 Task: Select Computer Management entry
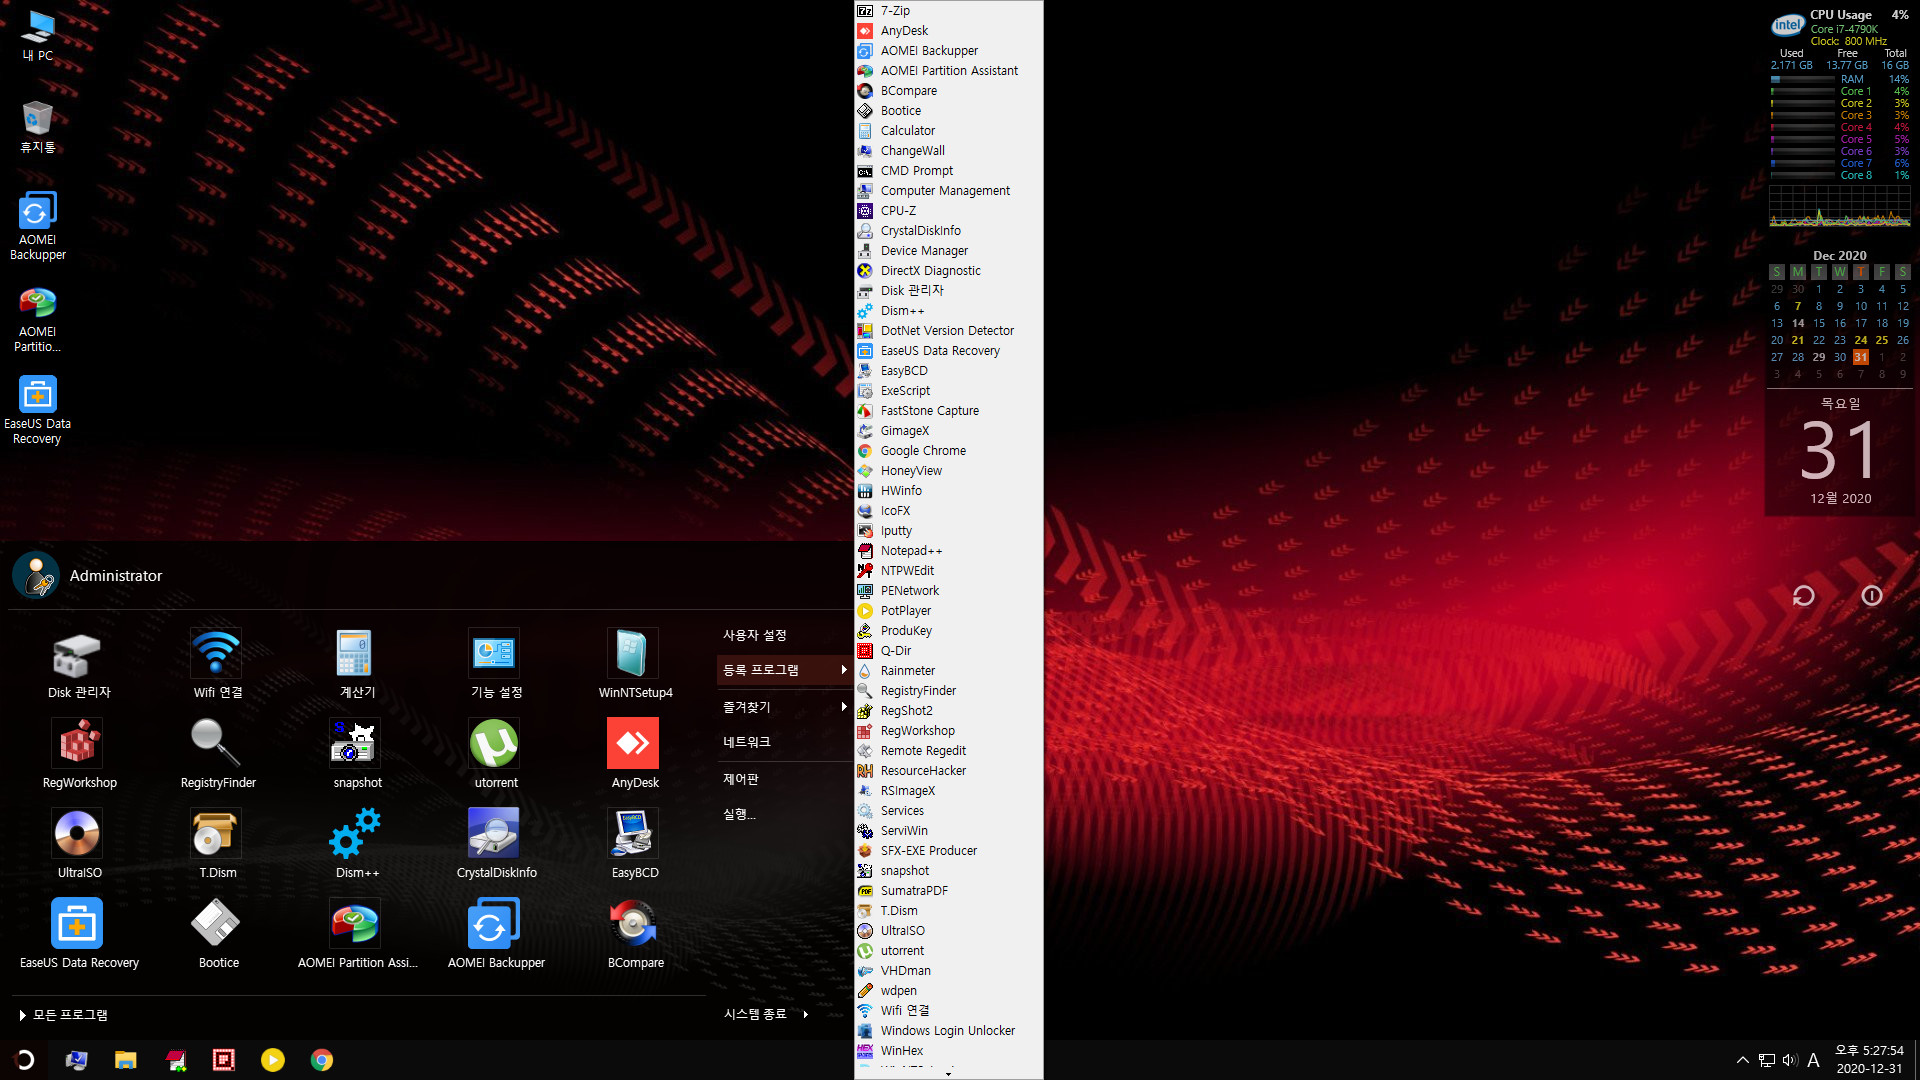[x=948, y=191]
